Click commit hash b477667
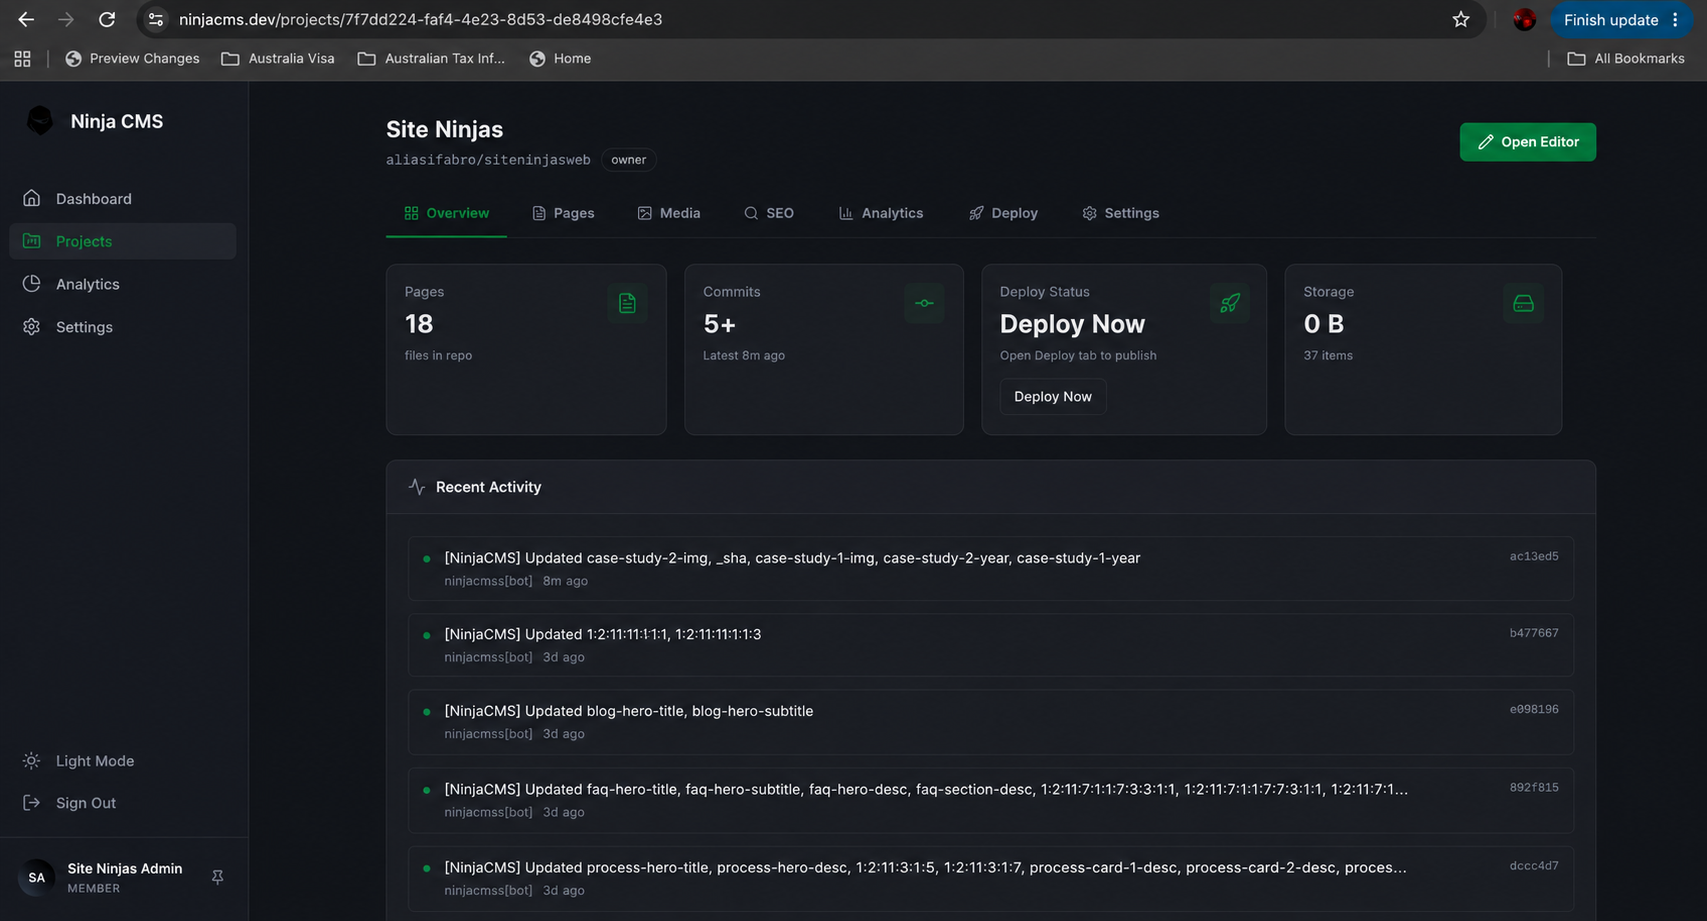Viewport: 1707px width, 921px height. click(1534, 633)
